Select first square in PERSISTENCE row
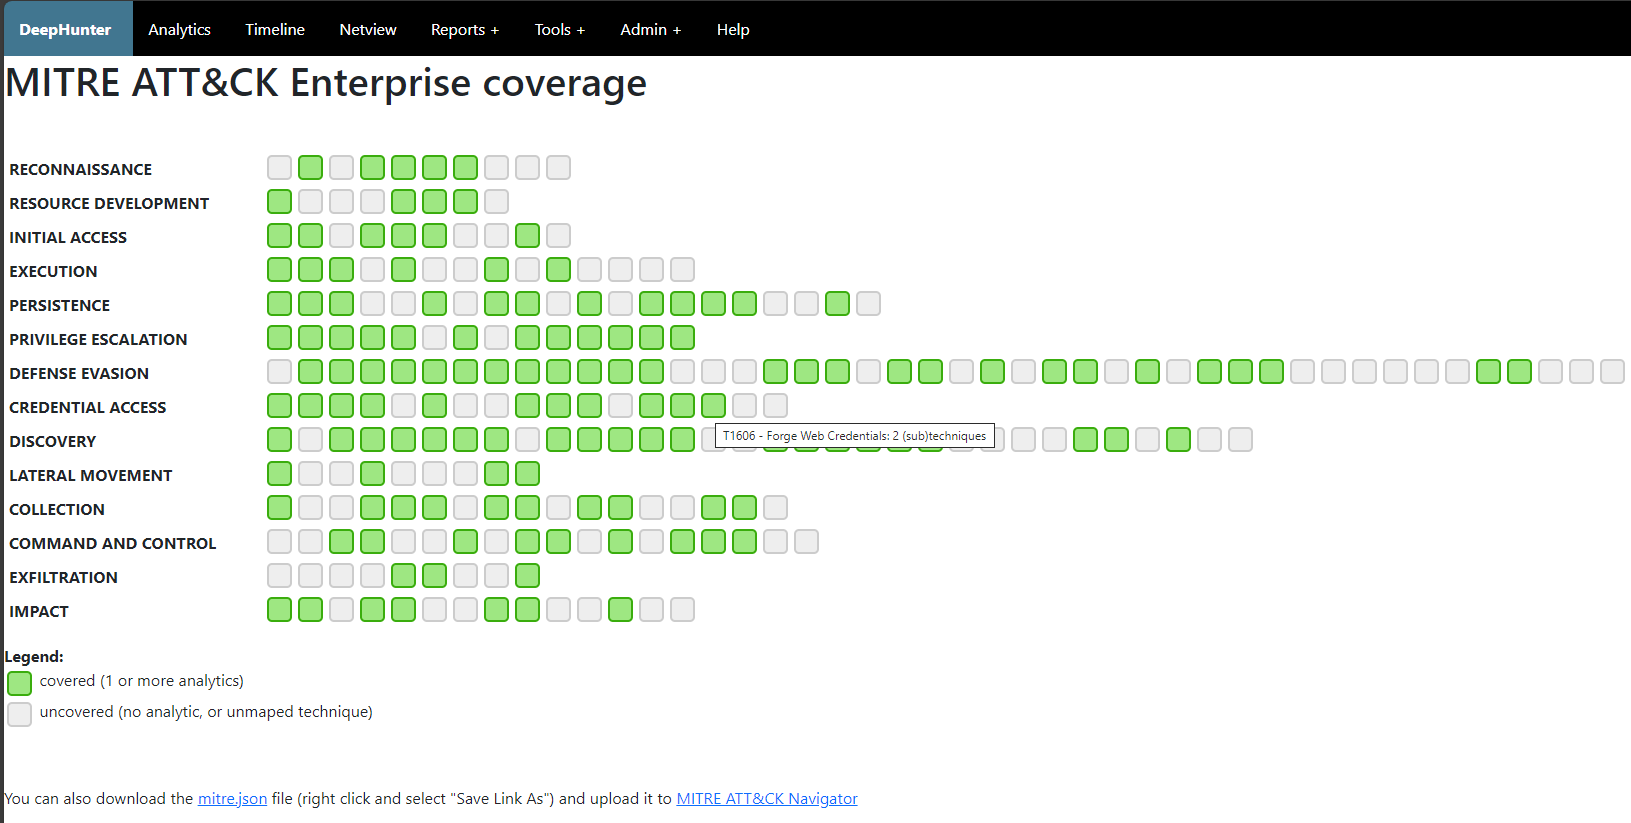Image resolution: width=1631 pixels, height=823 pixels. tap(280, 303)
